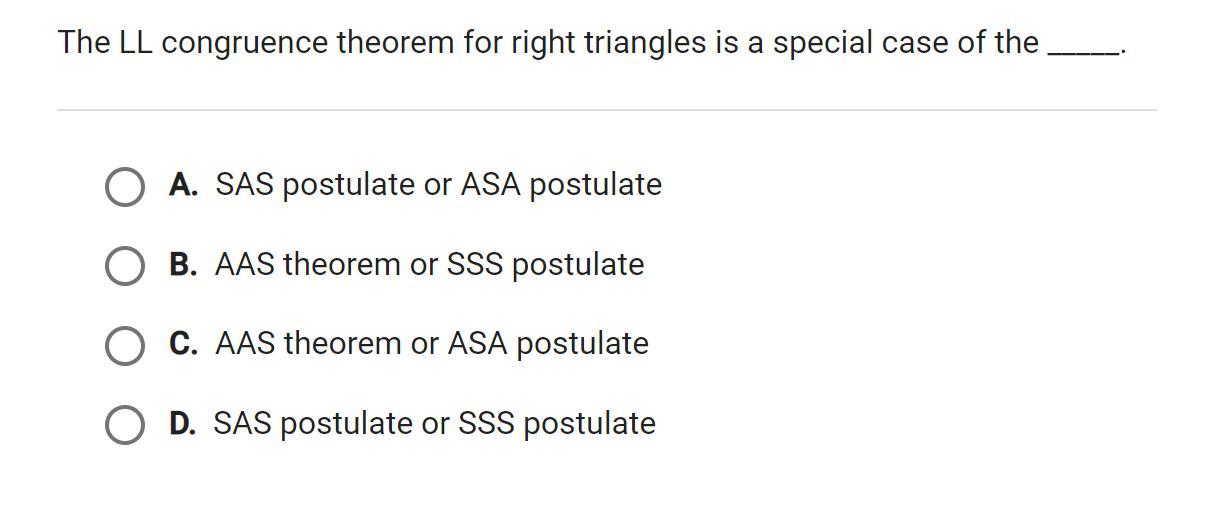Click 'SAS postulate or SSS postulate' answer text

(x=434, y=424)
